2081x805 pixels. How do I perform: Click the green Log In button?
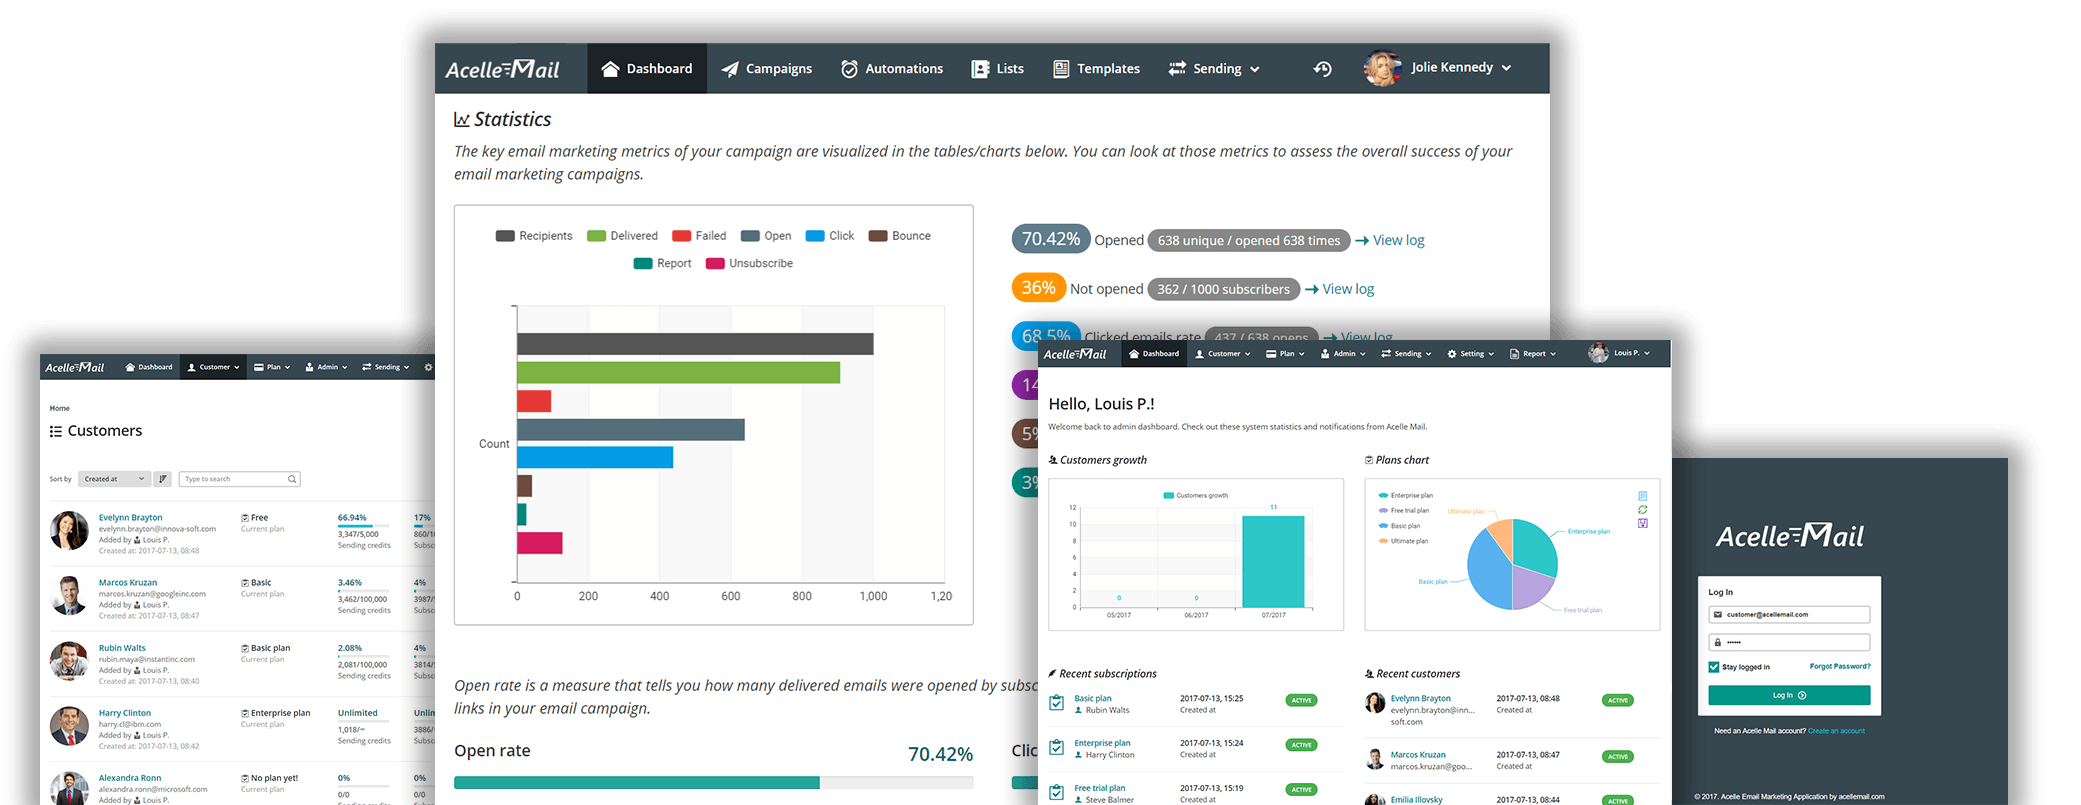pyautogui.click(x=1789, y=695)
